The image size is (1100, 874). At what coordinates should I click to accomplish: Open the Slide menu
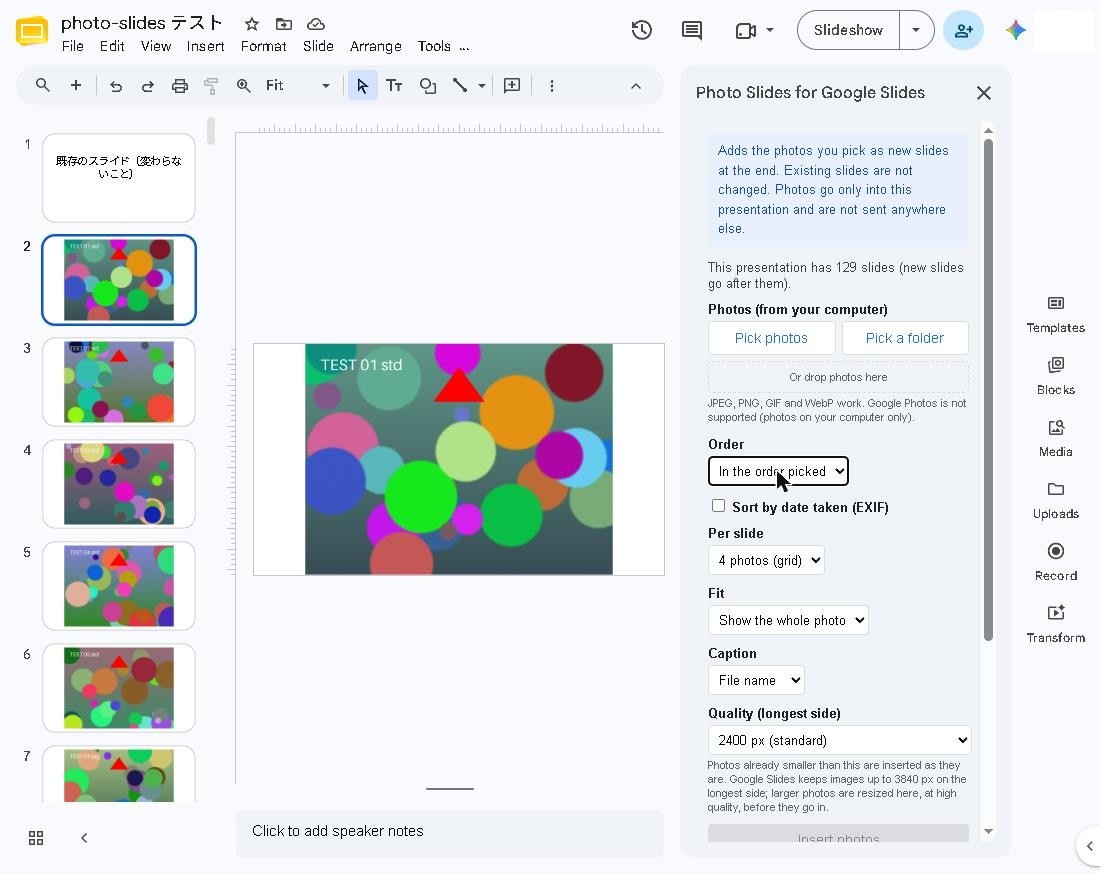318,46
